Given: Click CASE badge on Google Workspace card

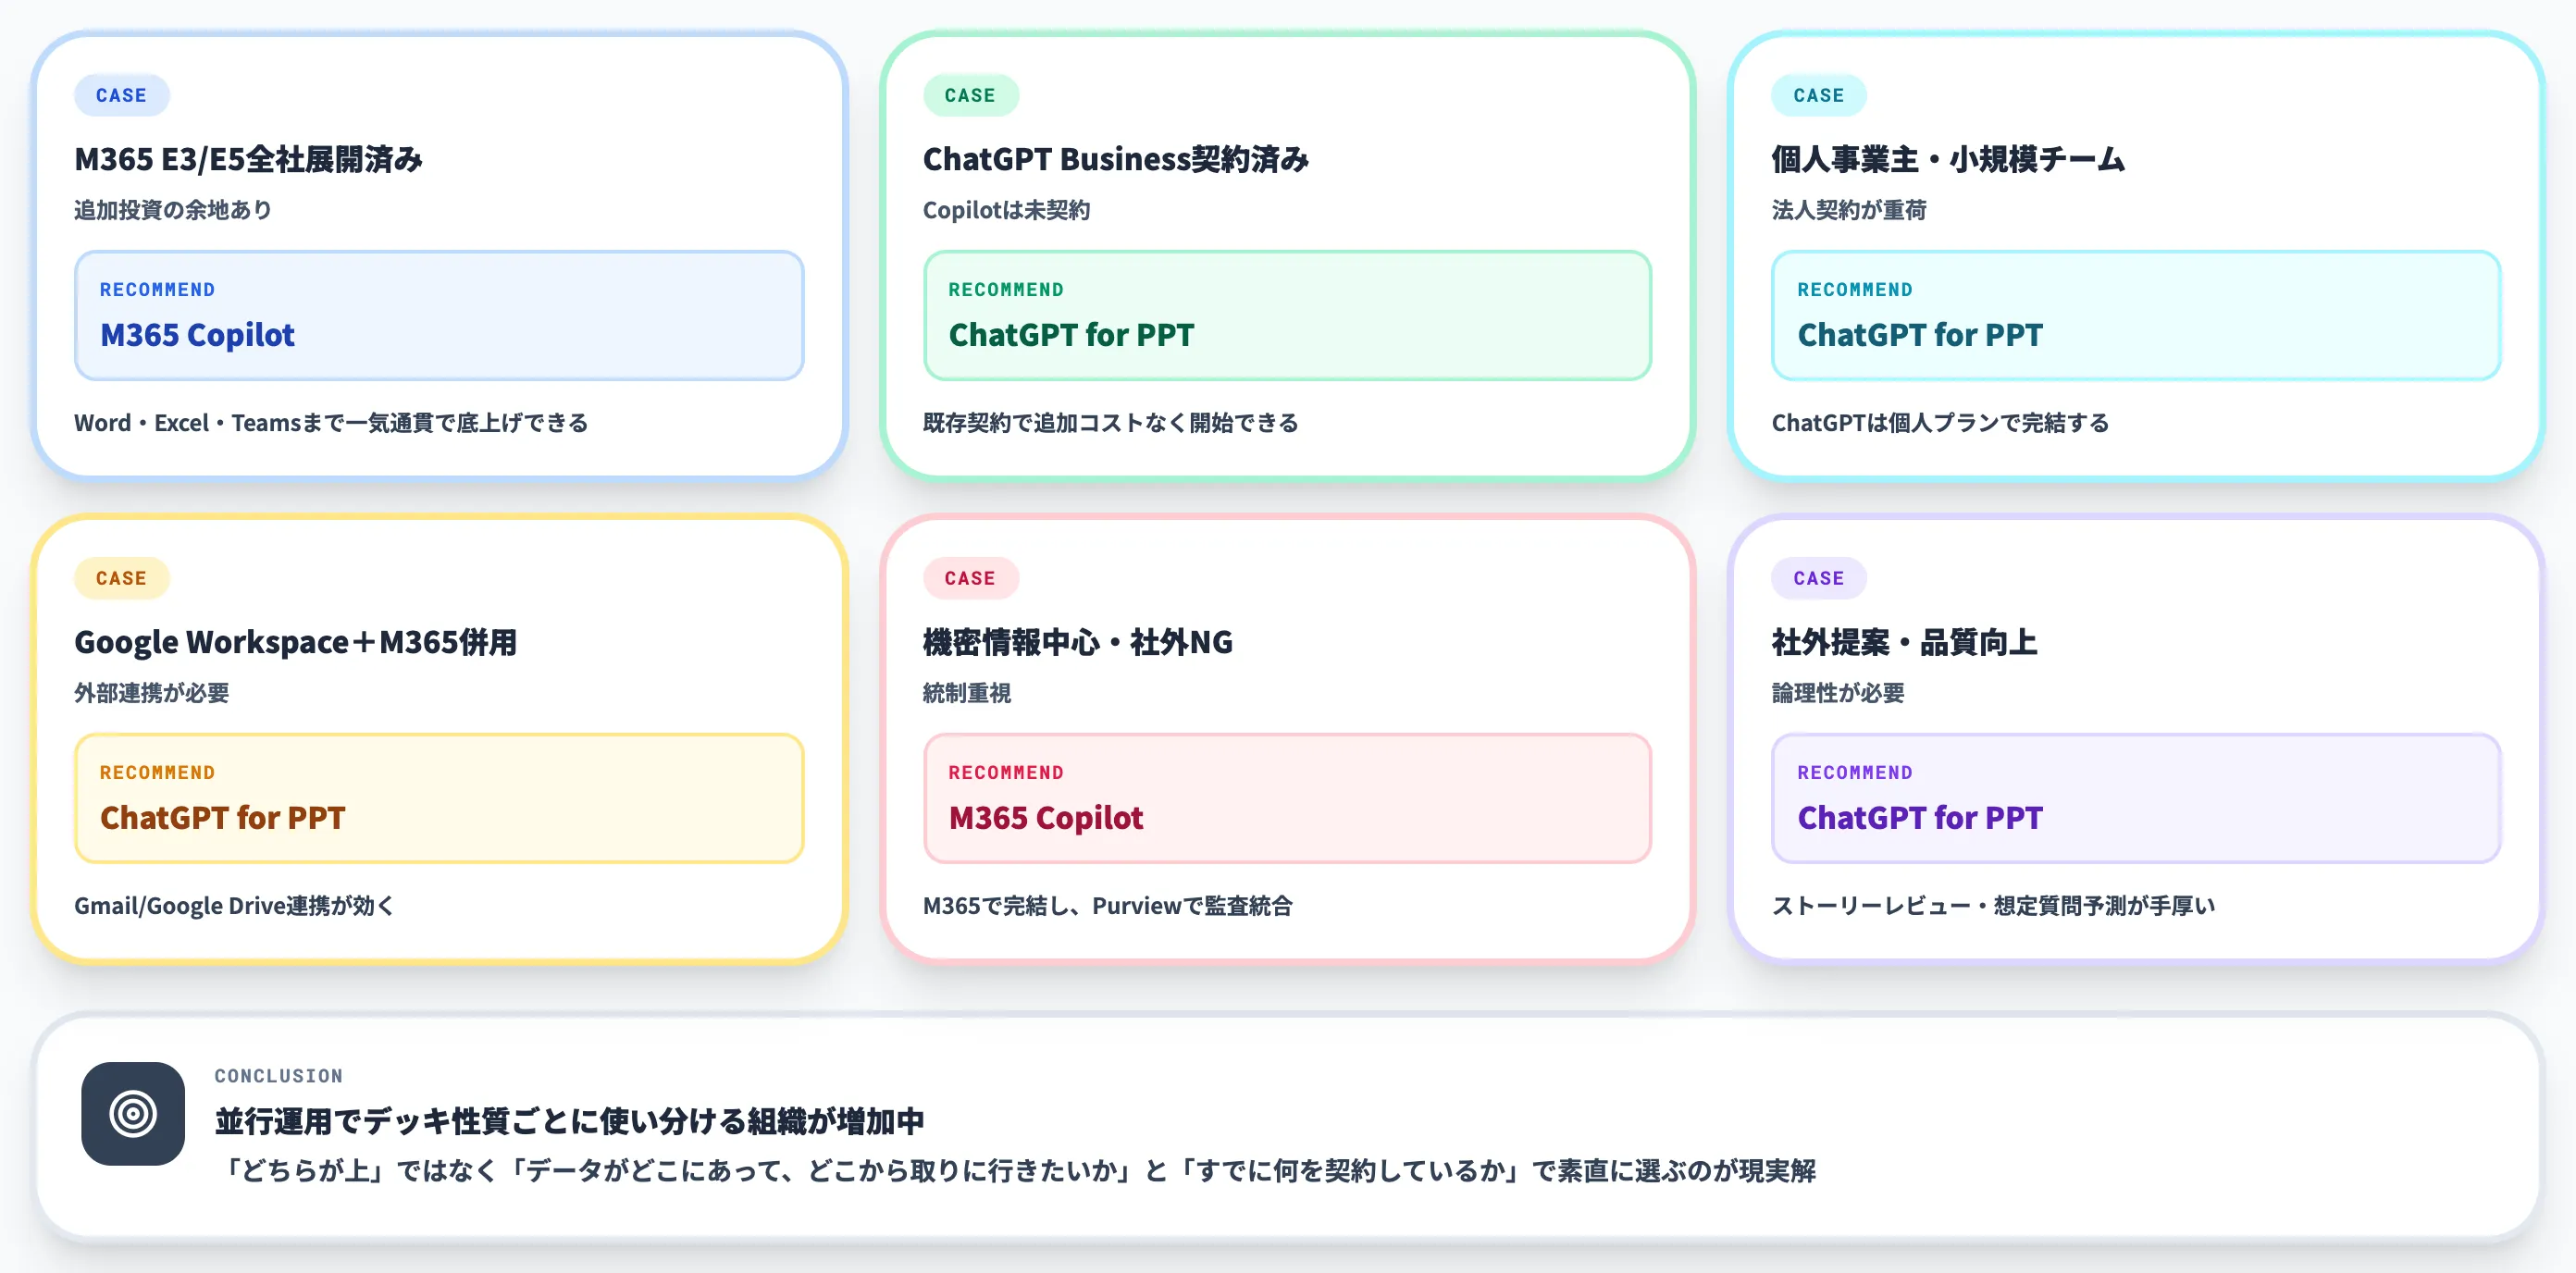Looking at the screenshot, I should [121, 578].
